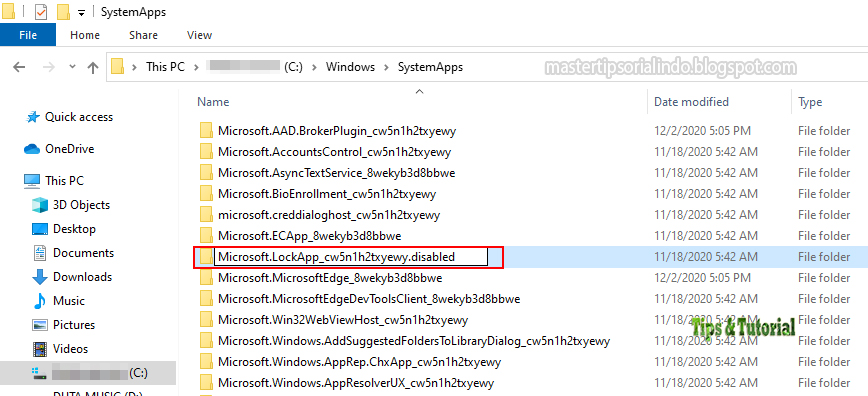868x396 pixels.
Task: Select Microsoft.ECApp folder
Action: point(309,236)
